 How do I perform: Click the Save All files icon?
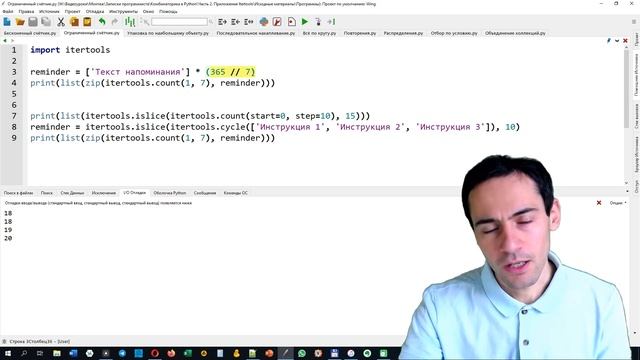point(46,22)
